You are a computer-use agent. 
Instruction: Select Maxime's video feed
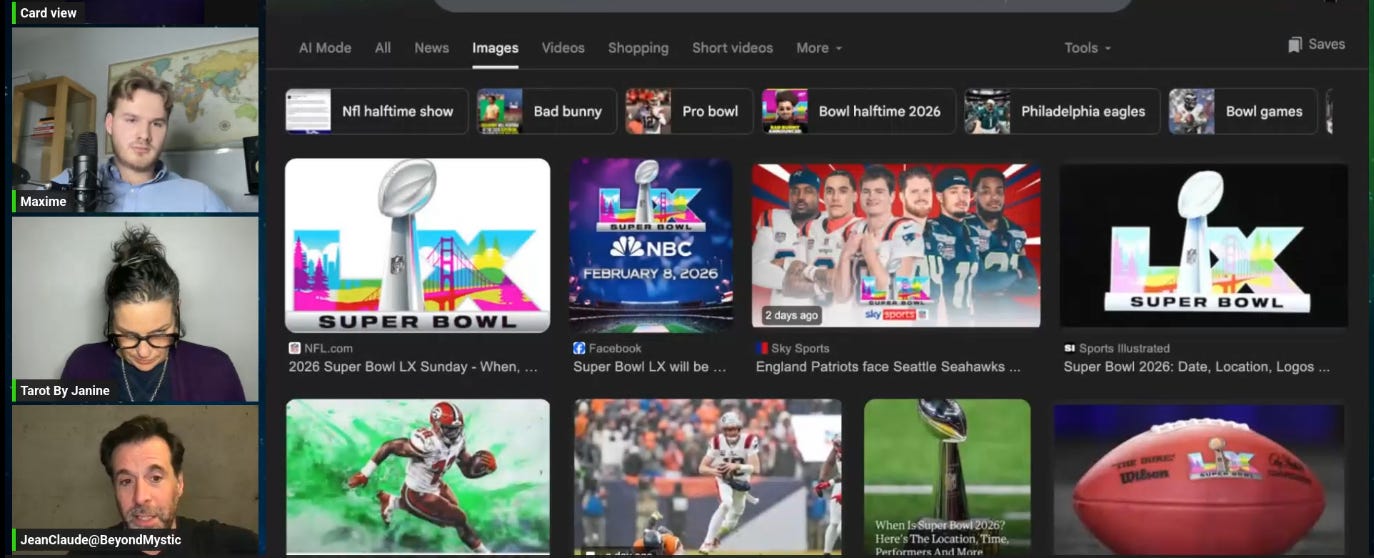pyautogui.click(x=135, y=120)
